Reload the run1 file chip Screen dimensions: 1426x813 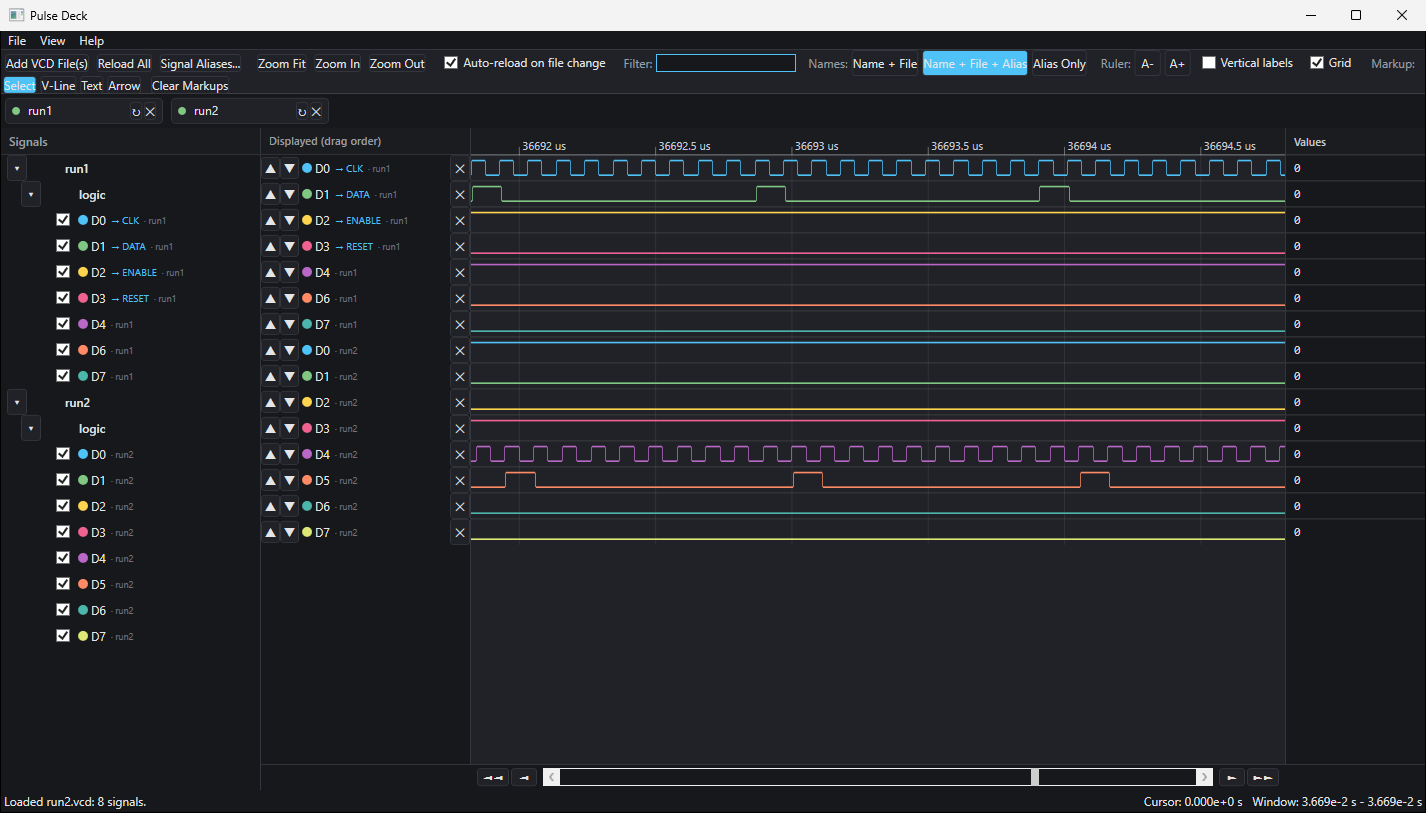[136, 112]
